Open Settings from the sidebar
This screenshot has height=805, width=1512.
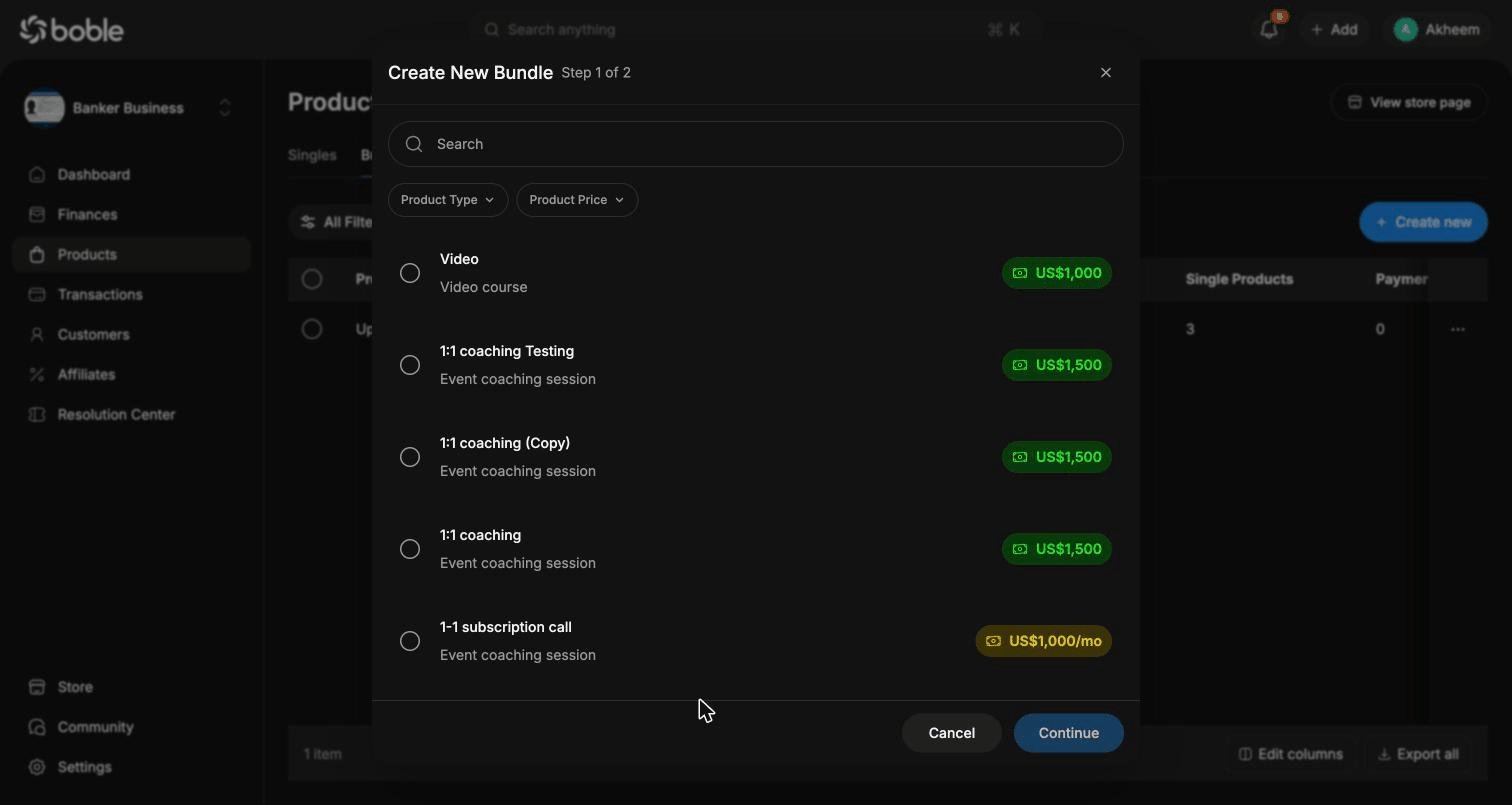(x=131, y=767)
